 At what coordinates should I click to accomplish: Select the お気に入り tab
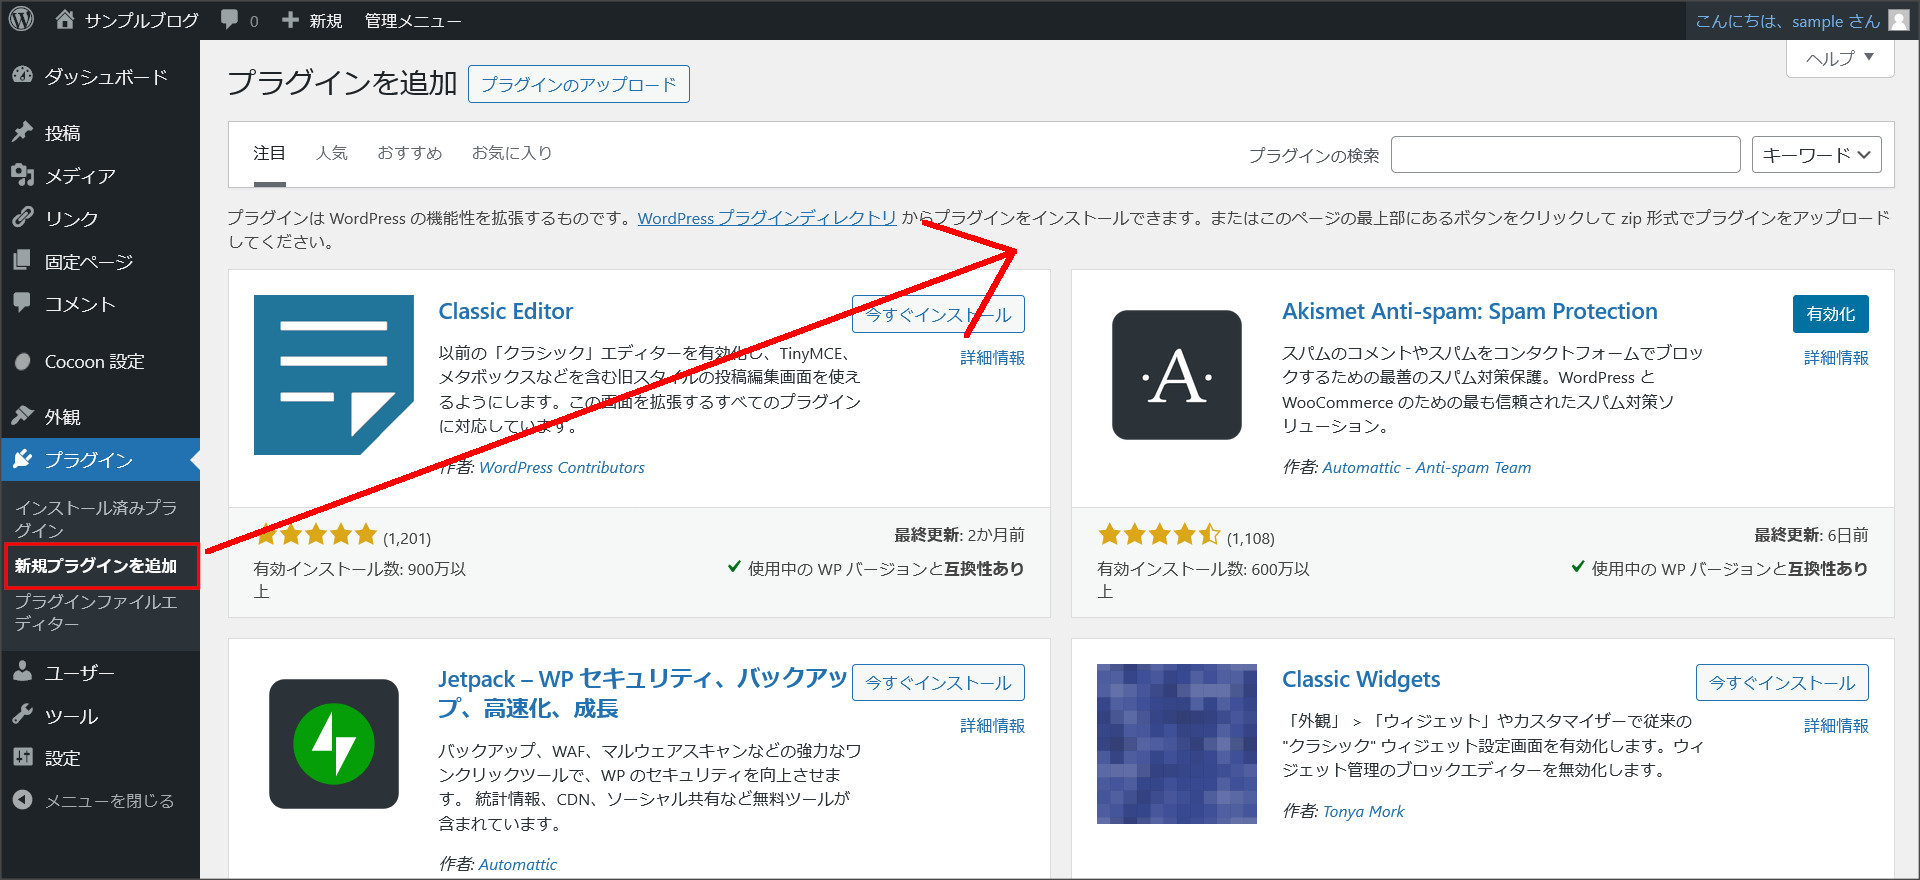point(511,153)
